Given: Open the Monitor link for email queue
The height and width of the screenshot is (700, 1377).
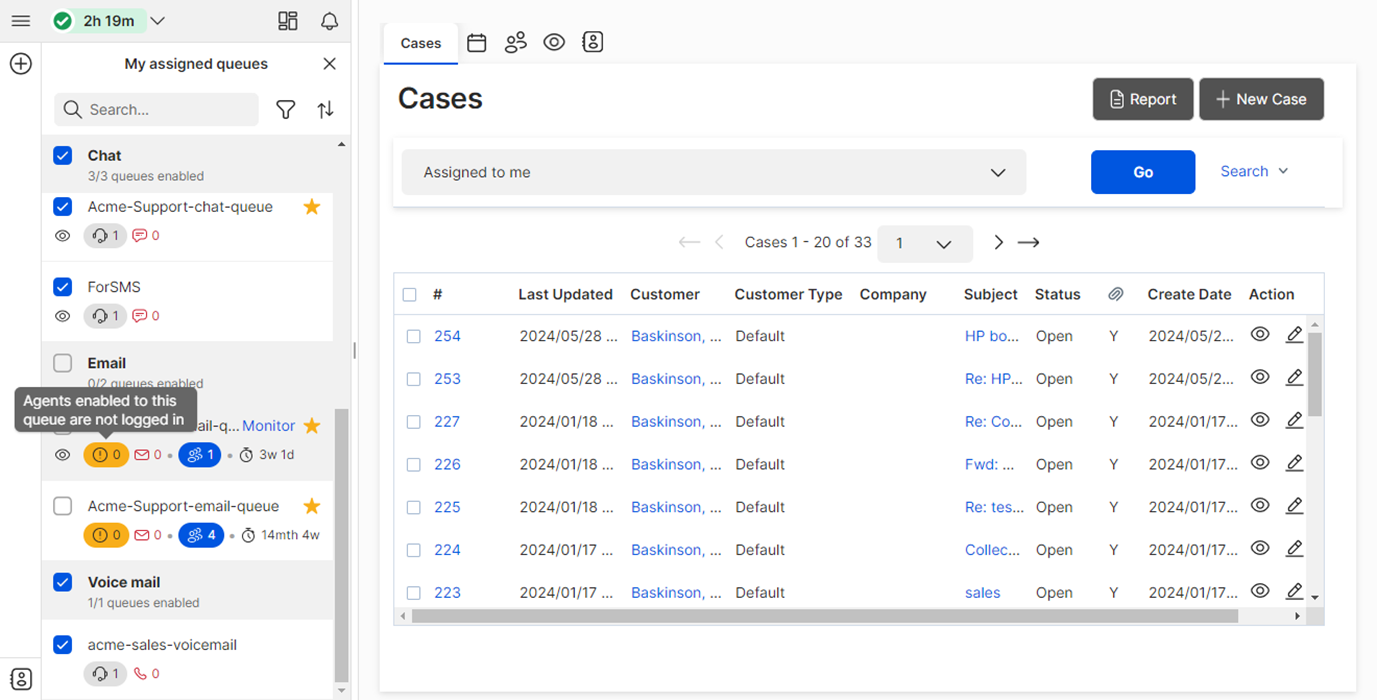Looking at the screenshot, I should (268, 426).
